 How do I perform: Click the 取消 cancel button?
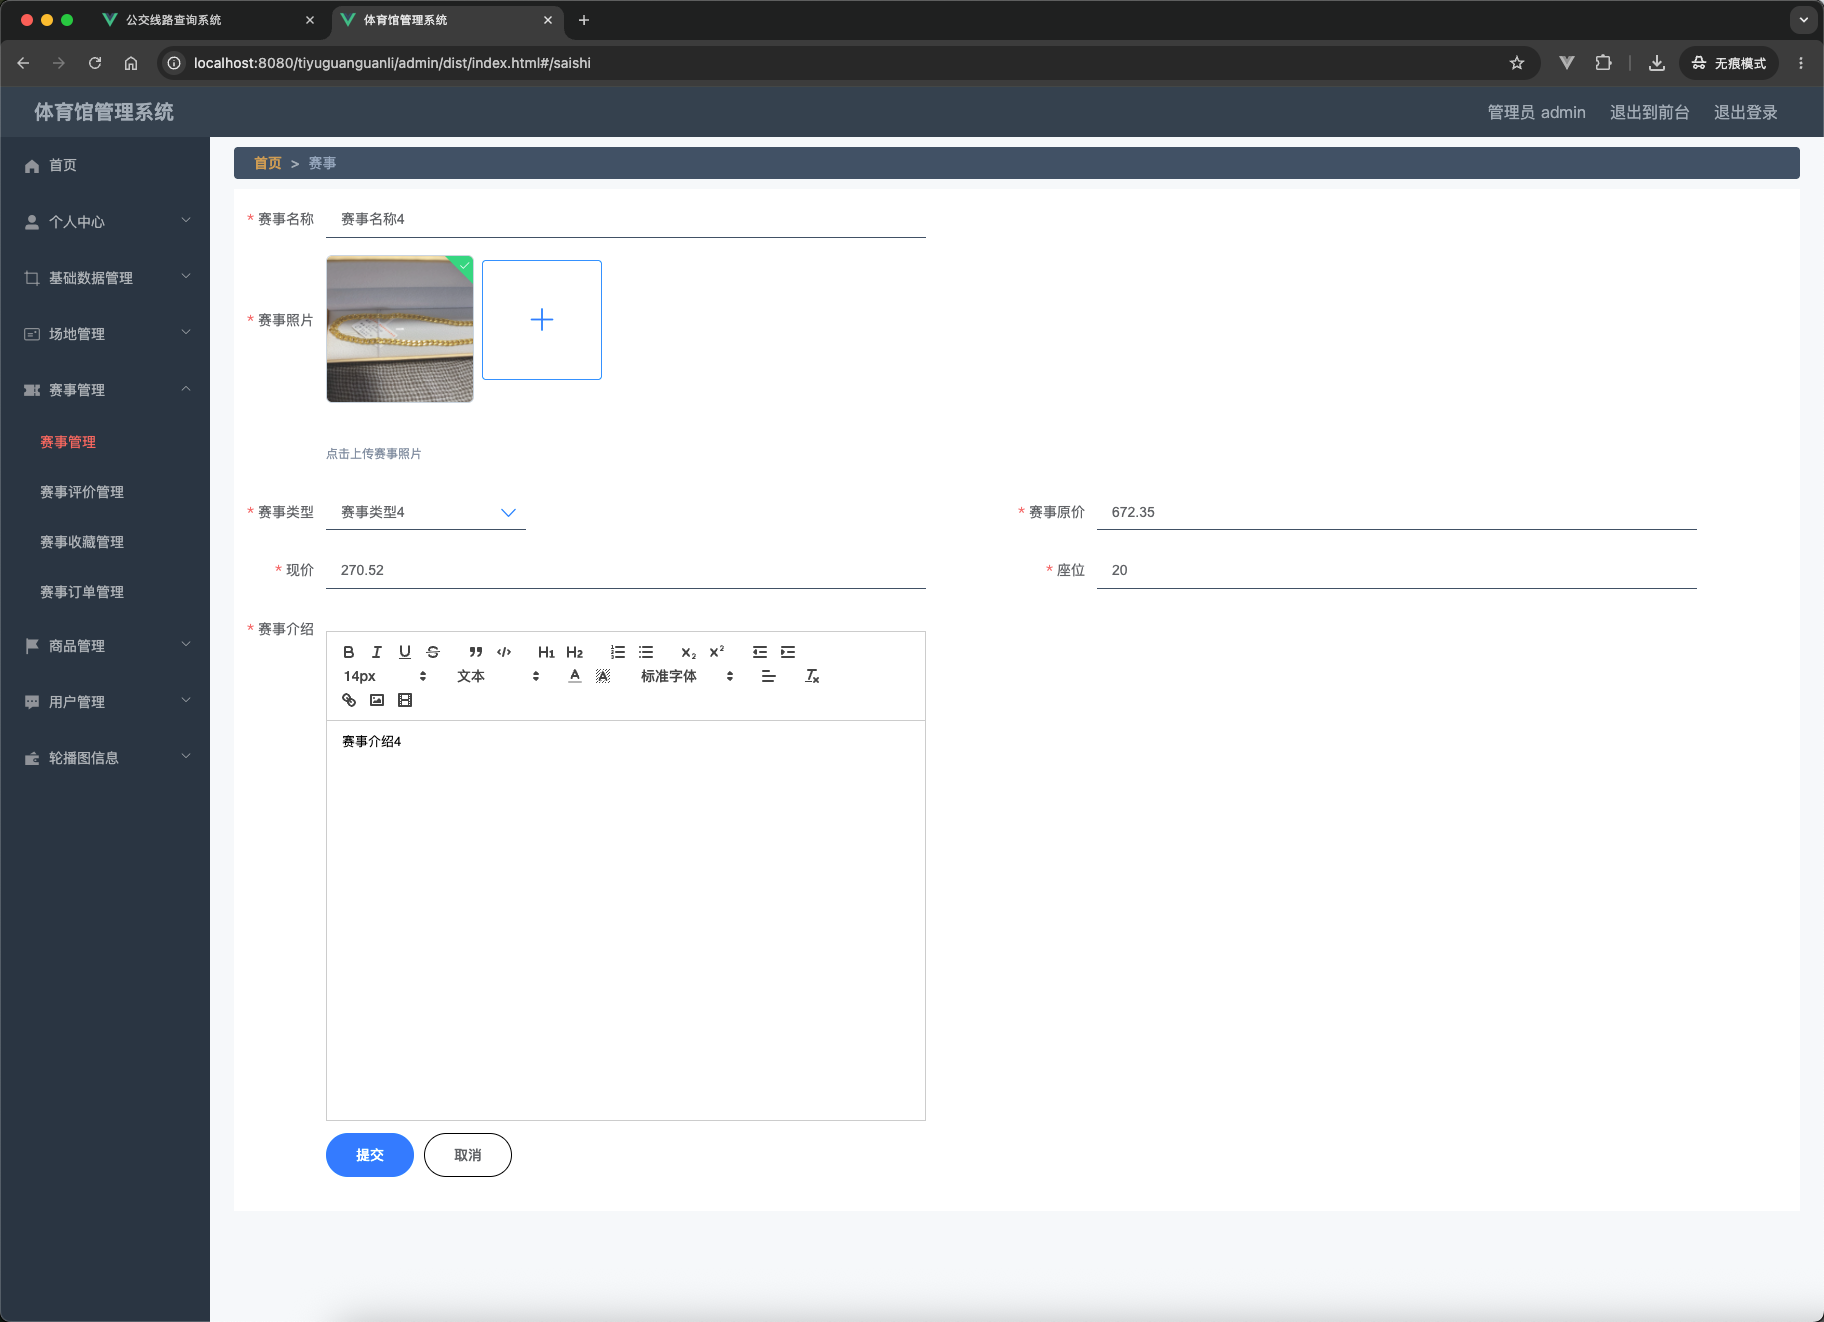pyautogui.click(x=468, y=1155)
